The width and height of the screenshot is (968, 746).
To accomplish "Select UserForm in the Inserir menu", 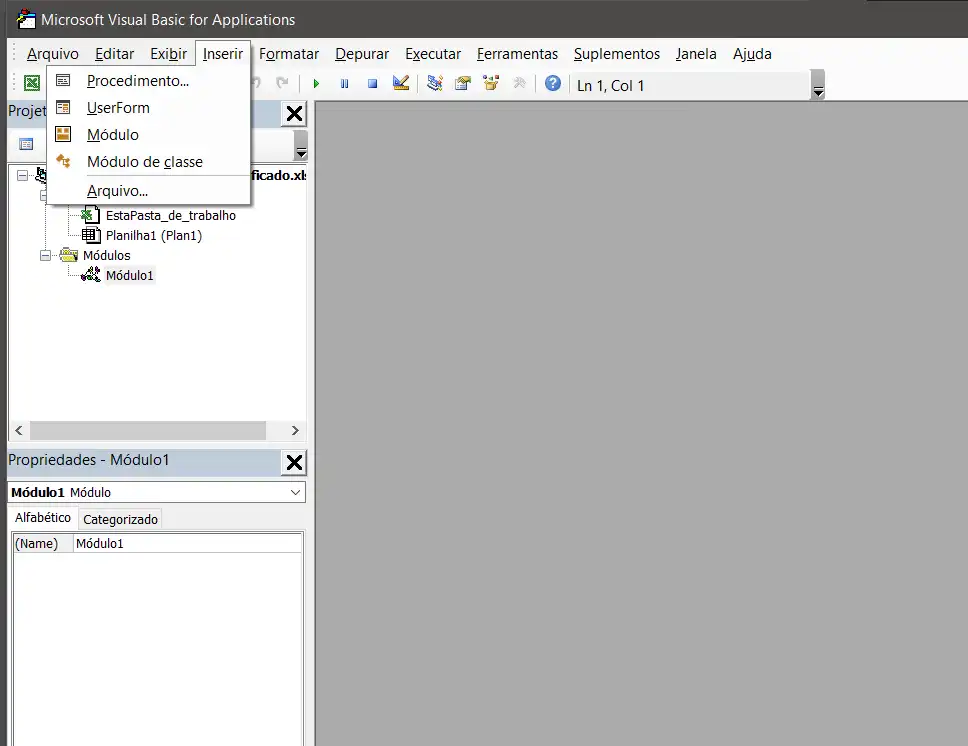I will (118, 108).
